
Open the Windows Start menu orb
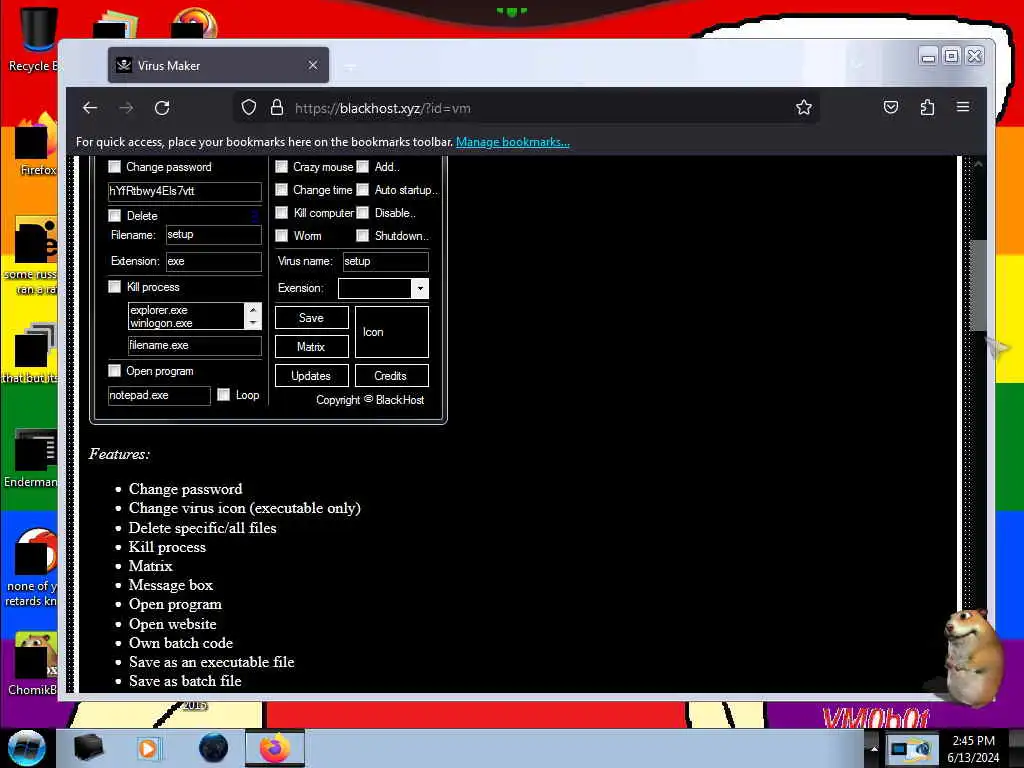pyautogui.click(x=27, y=748)
